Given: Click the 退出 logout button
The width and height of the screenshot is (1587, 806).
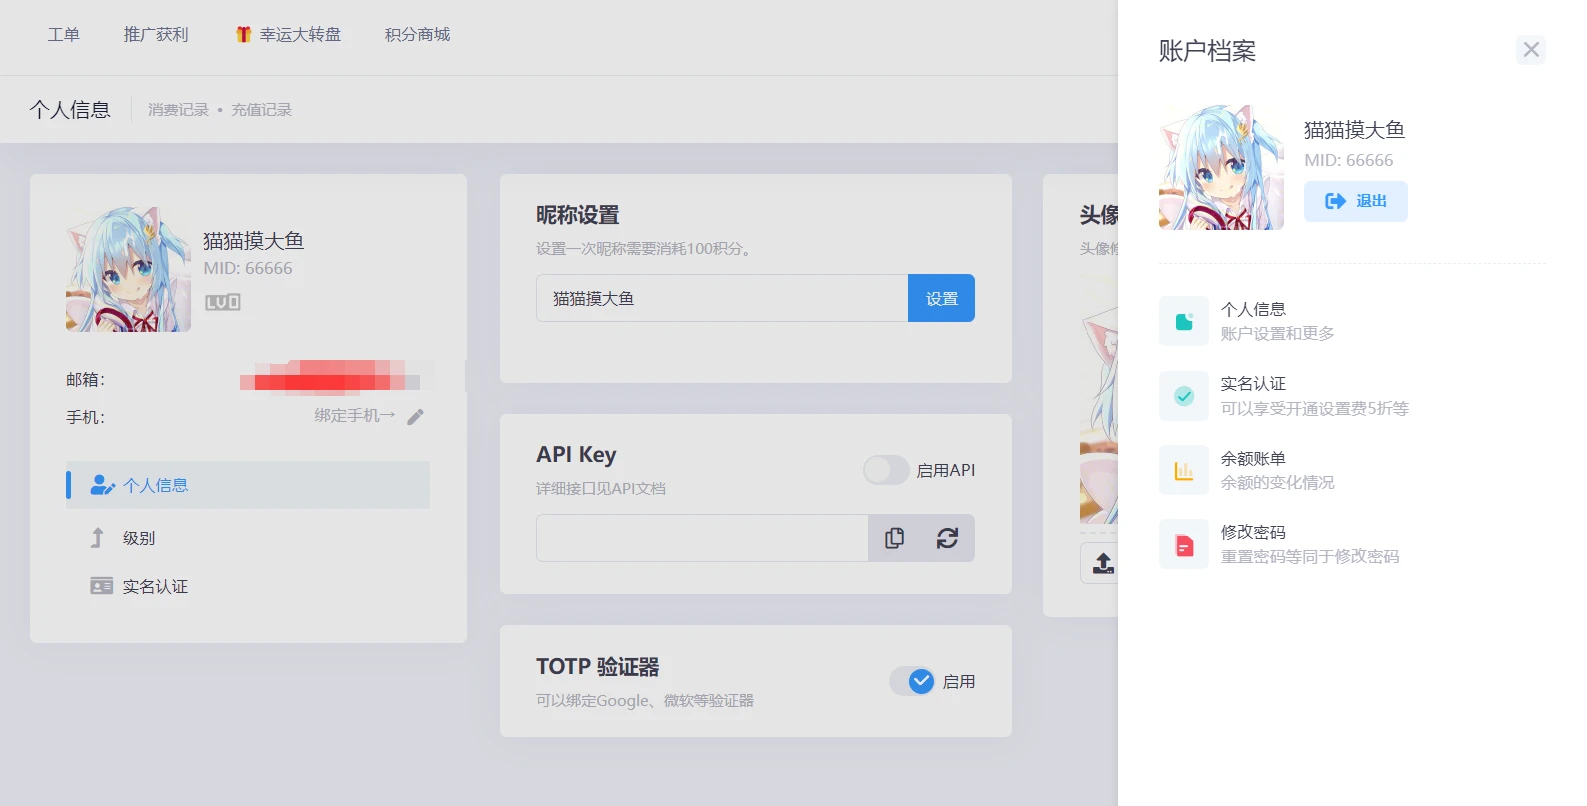Looking at the screenshot, I should point(1355,201).
